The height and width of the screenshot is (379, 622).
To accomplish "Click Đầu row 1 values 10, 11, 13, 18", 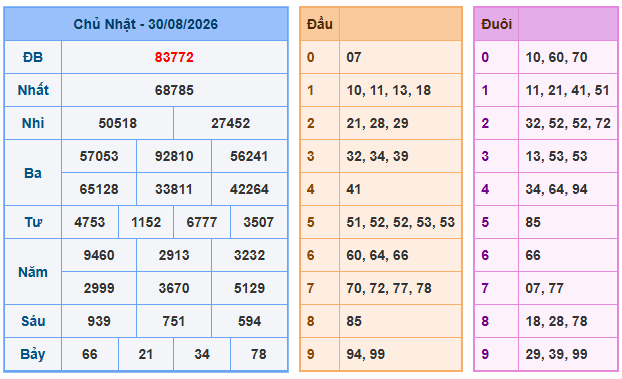I will [x=389, y=90].
